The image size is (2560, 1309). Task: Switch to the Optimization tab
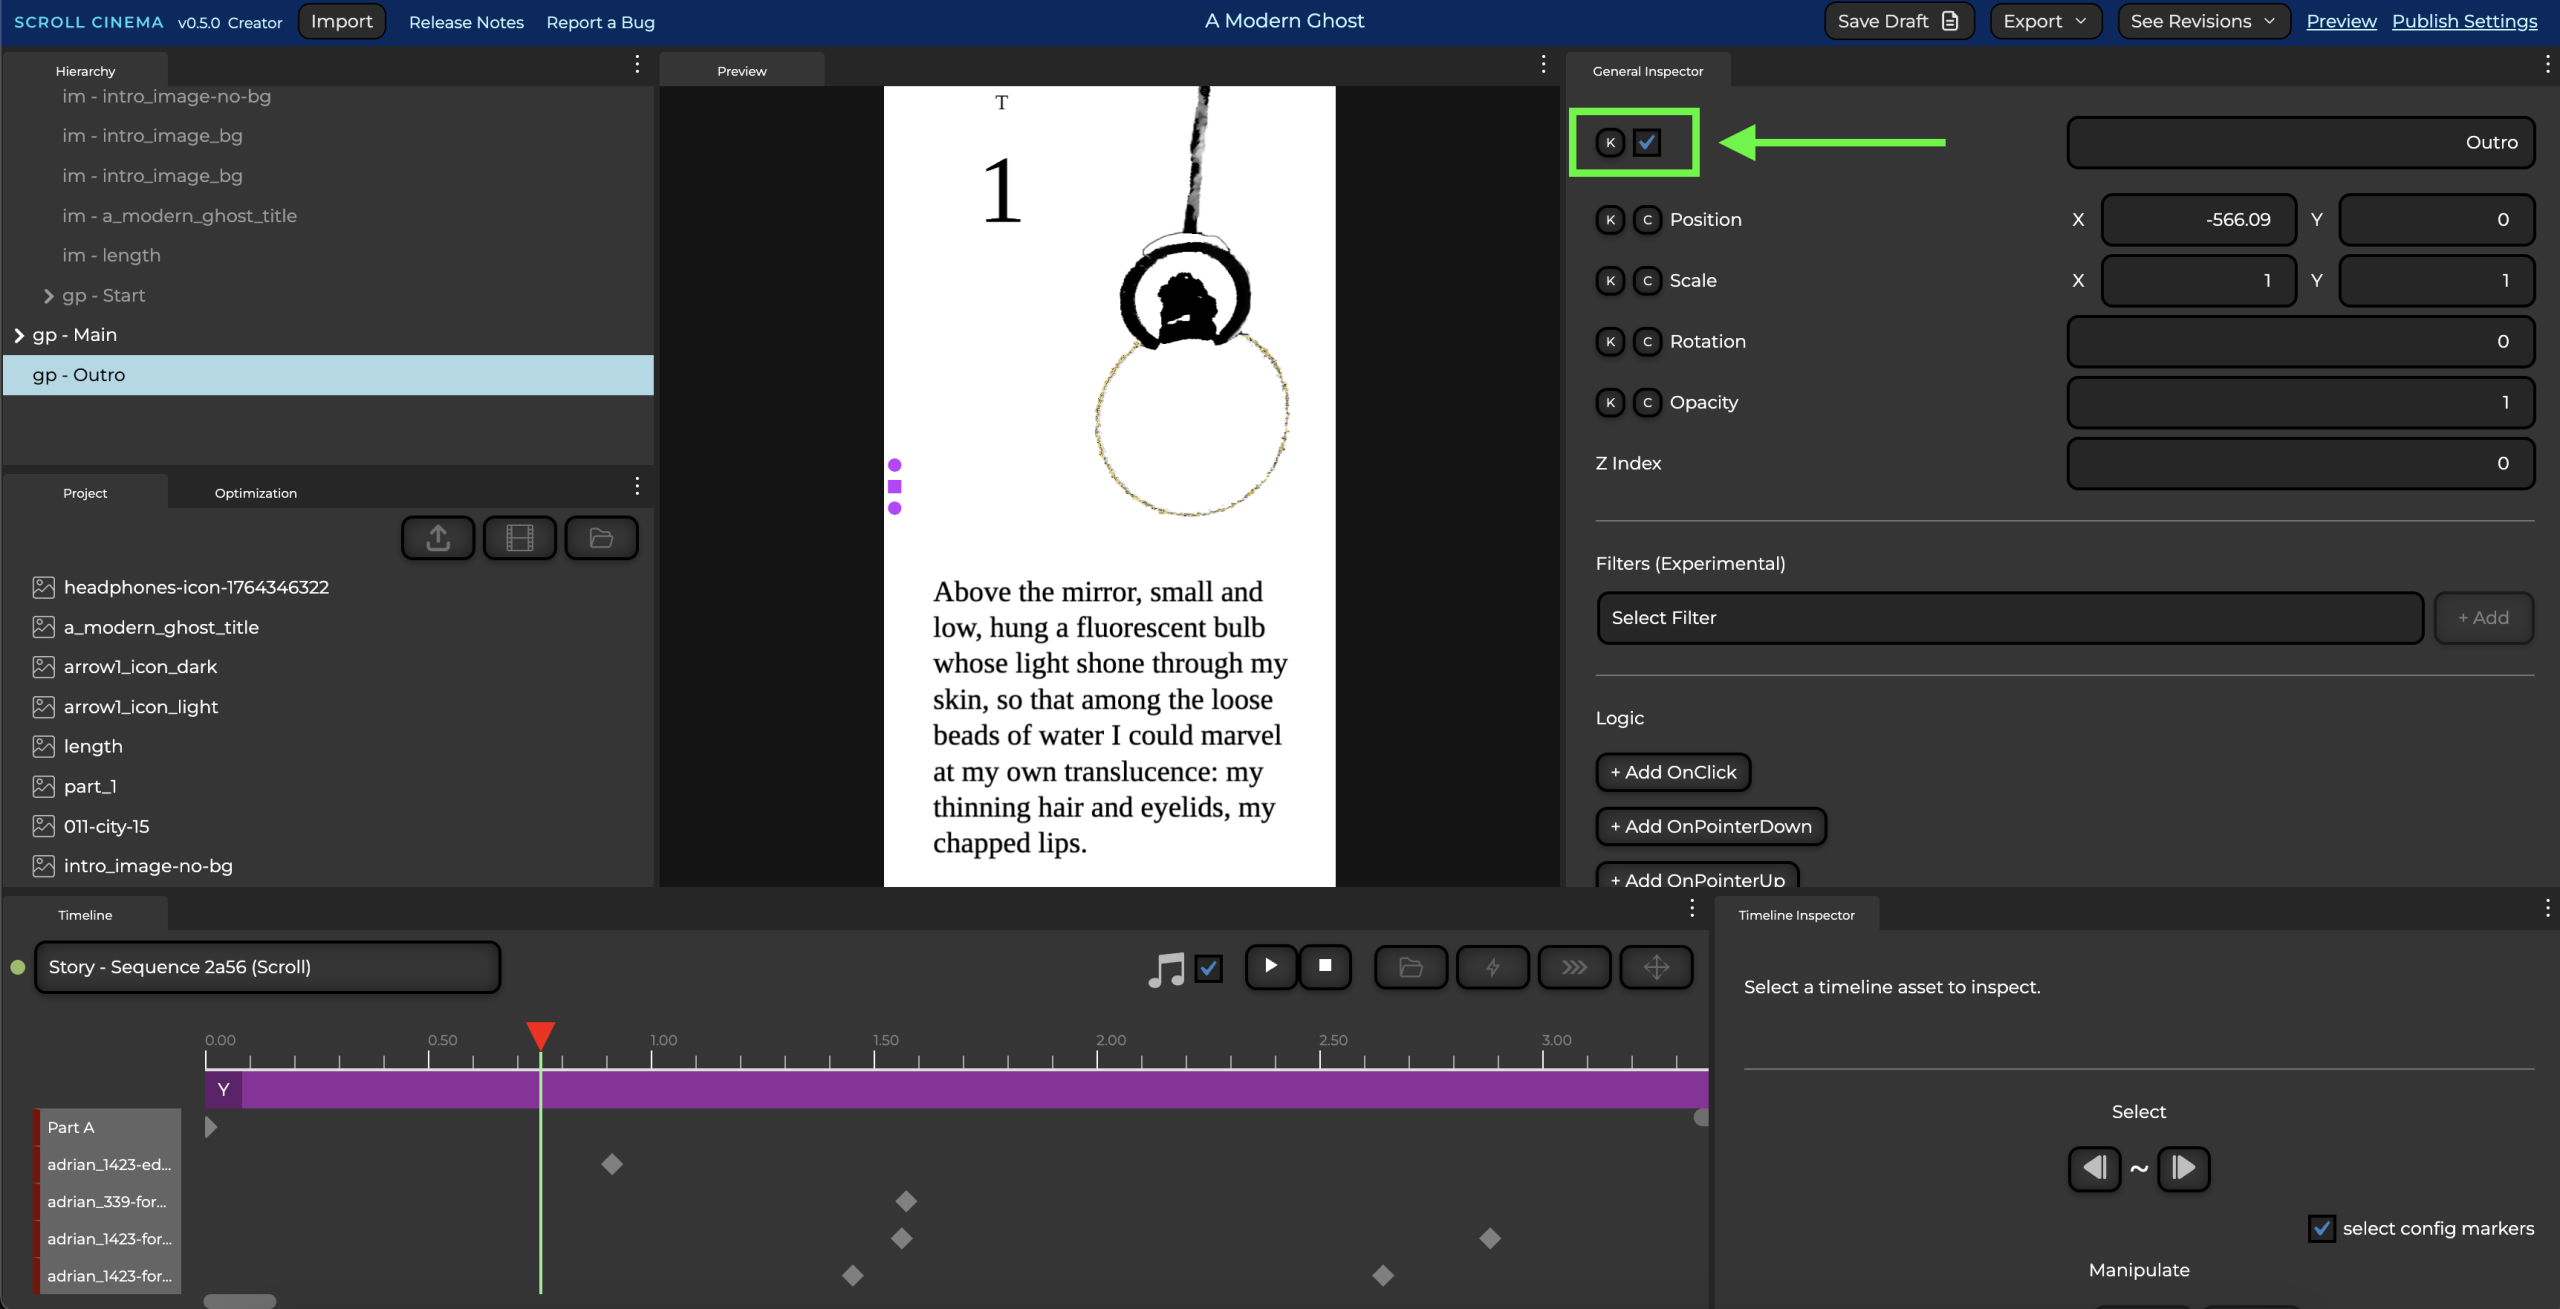point(255,493)
